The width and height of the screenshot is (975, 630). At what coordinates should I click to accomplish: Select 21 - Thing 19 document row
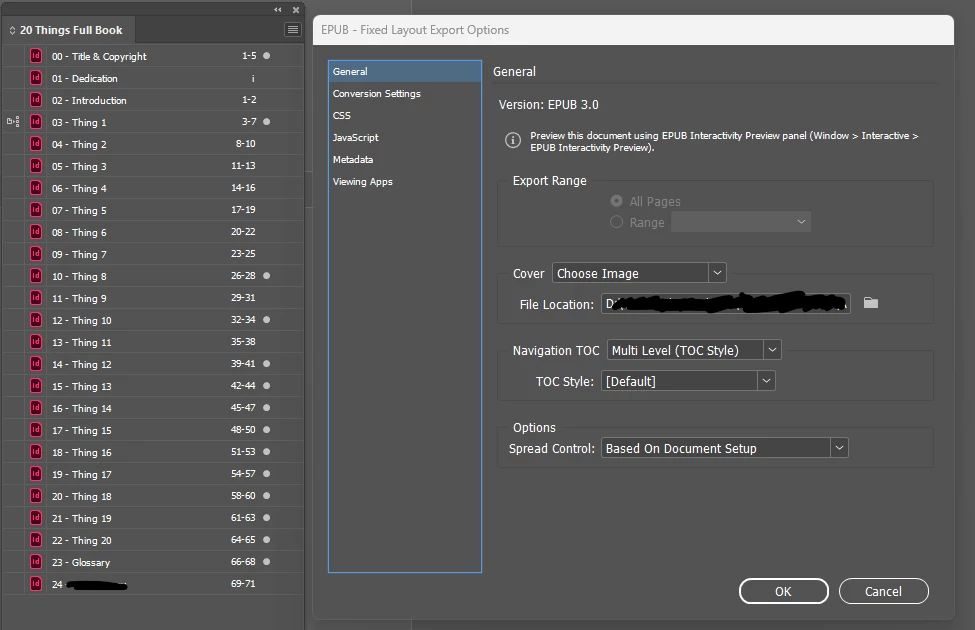153,518
